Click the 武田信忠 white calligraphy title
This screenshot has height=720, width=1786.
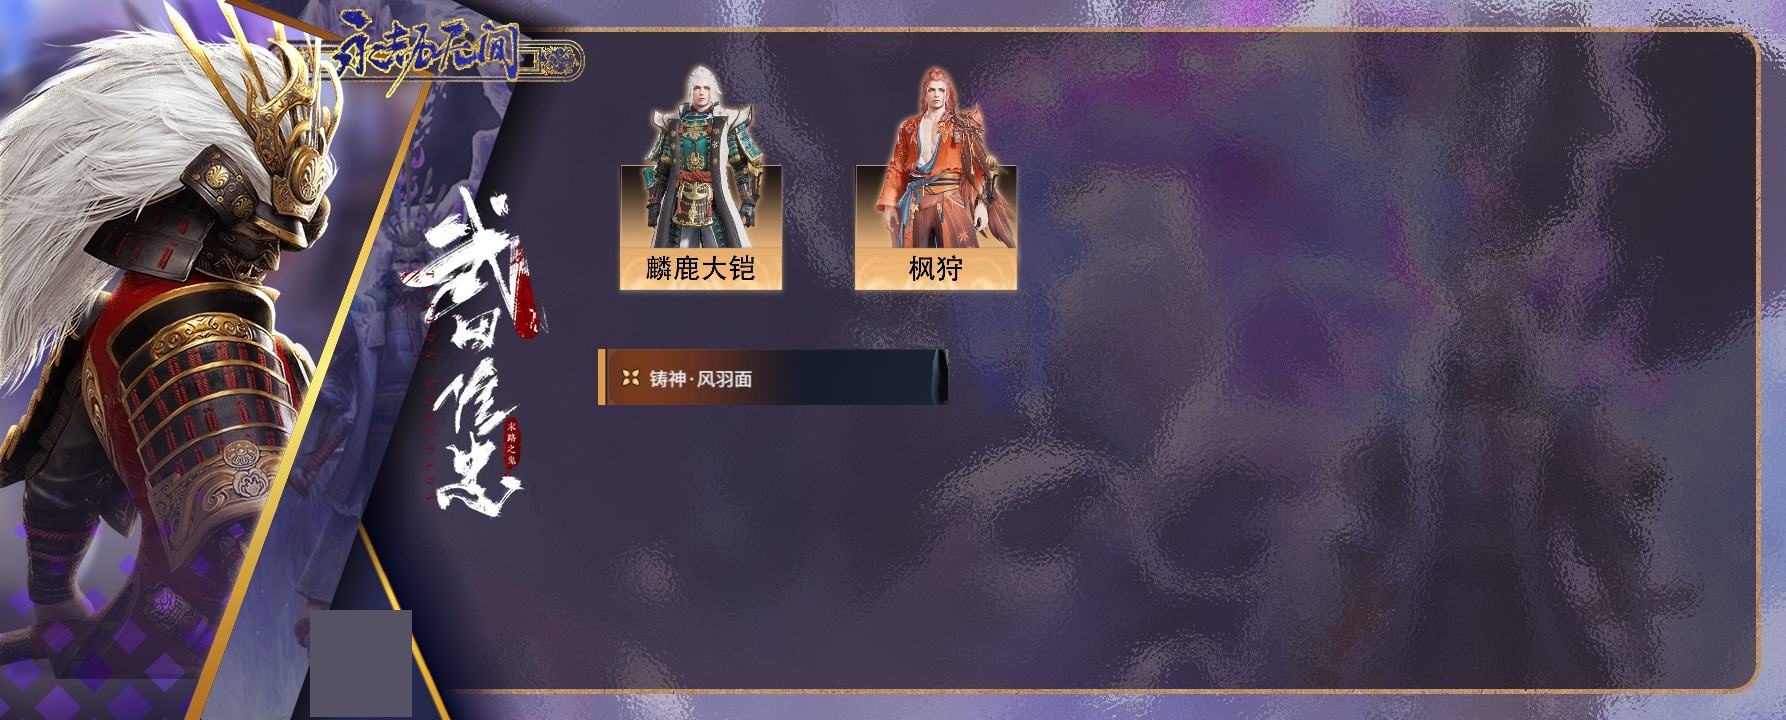pos(466,370)
